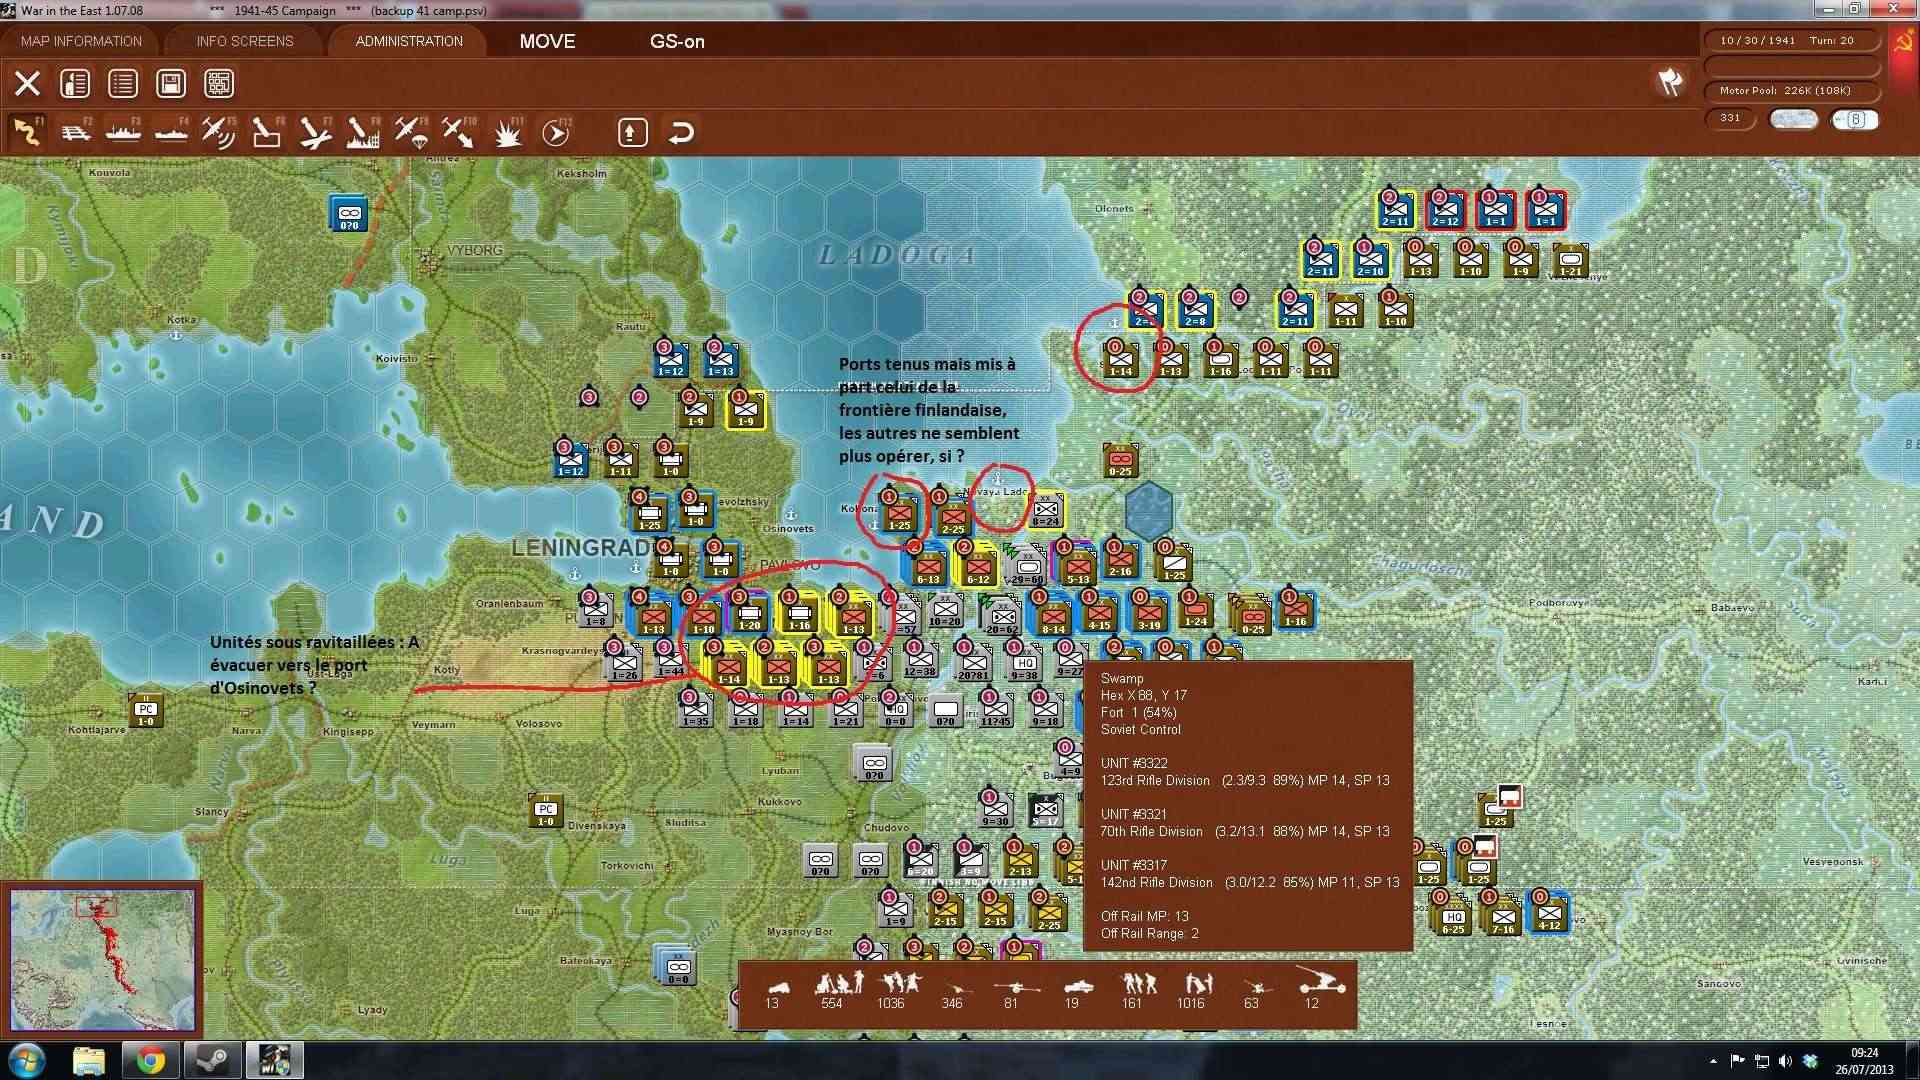Click the VYBORG city label

coord(474,250)
